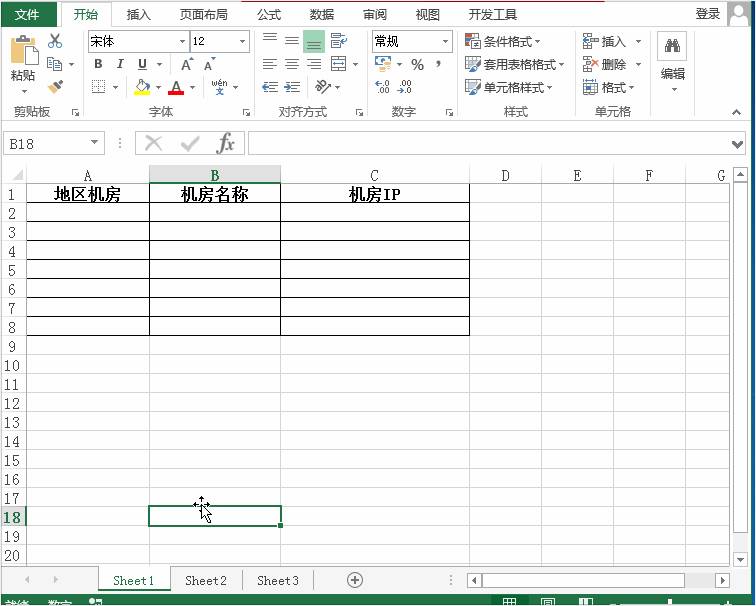Open 文件 menu

27,14
